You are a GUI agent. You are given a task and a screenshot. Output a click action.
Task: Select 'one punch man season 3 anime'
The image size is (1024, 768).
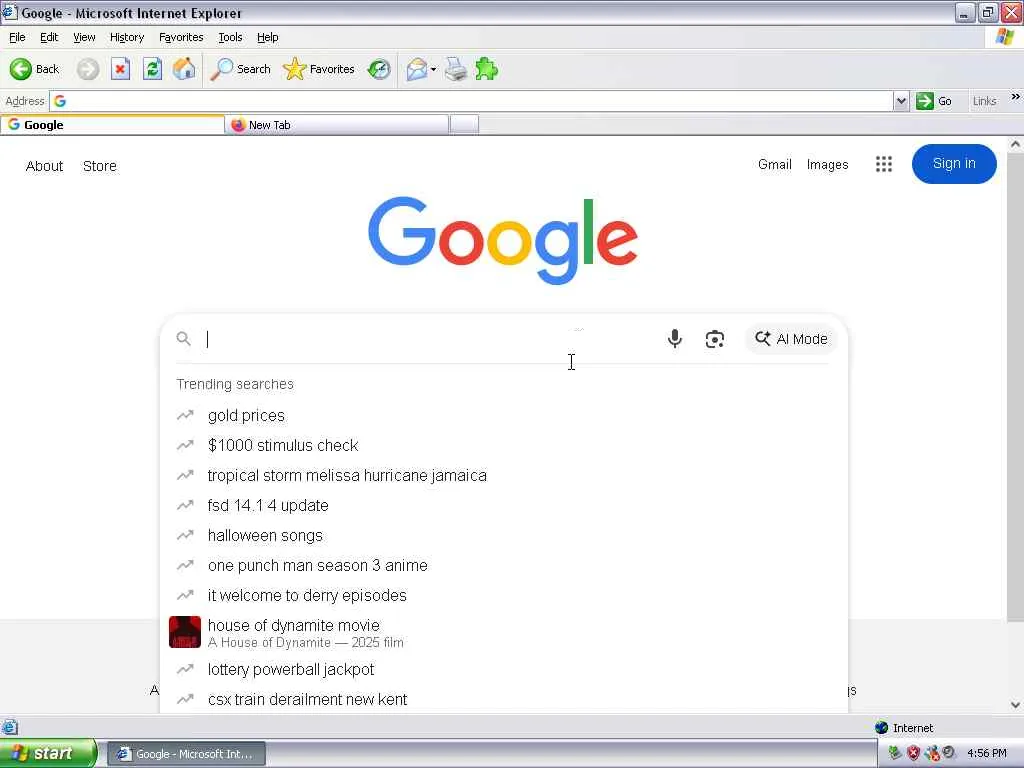[504, 566]
